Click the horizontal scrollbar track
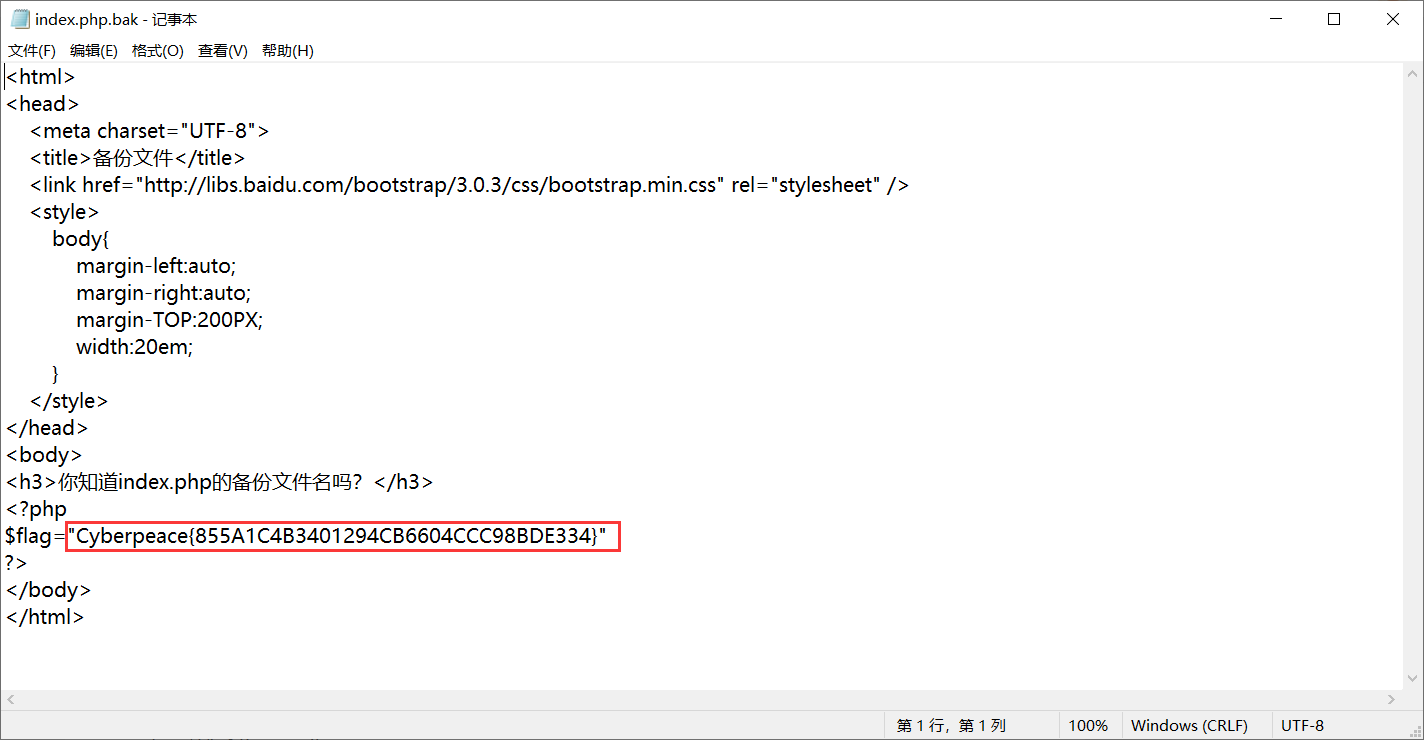 click(700, 700)
